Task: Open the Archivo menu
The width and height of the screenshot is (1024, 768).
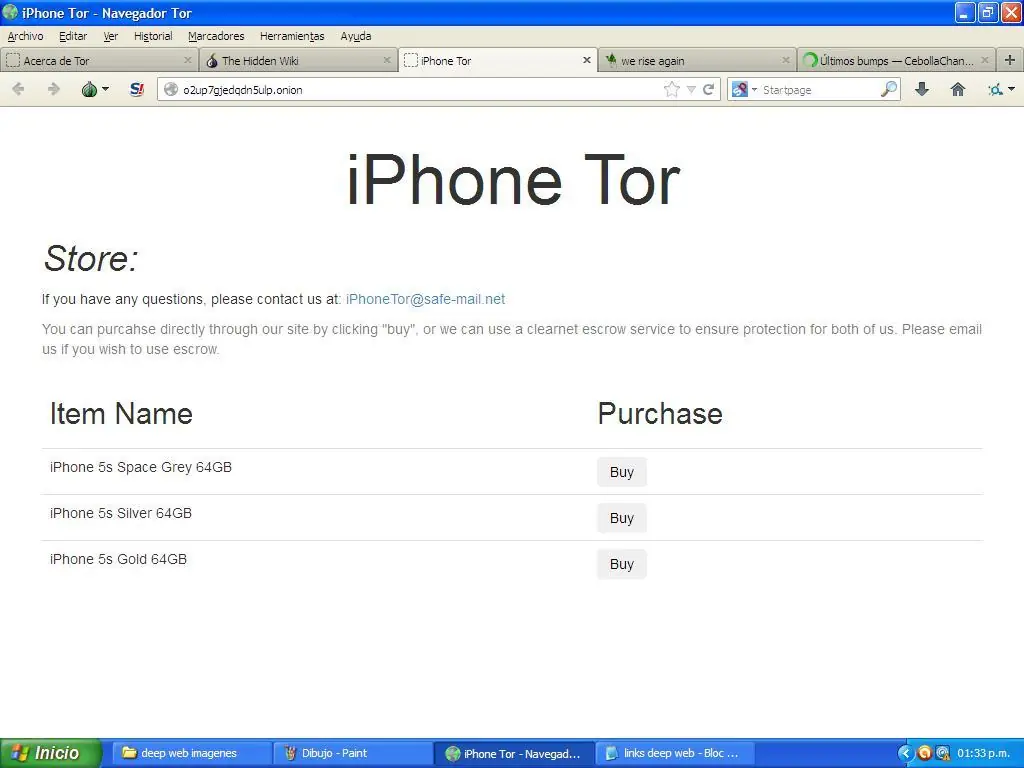Action: coord(25,36)
